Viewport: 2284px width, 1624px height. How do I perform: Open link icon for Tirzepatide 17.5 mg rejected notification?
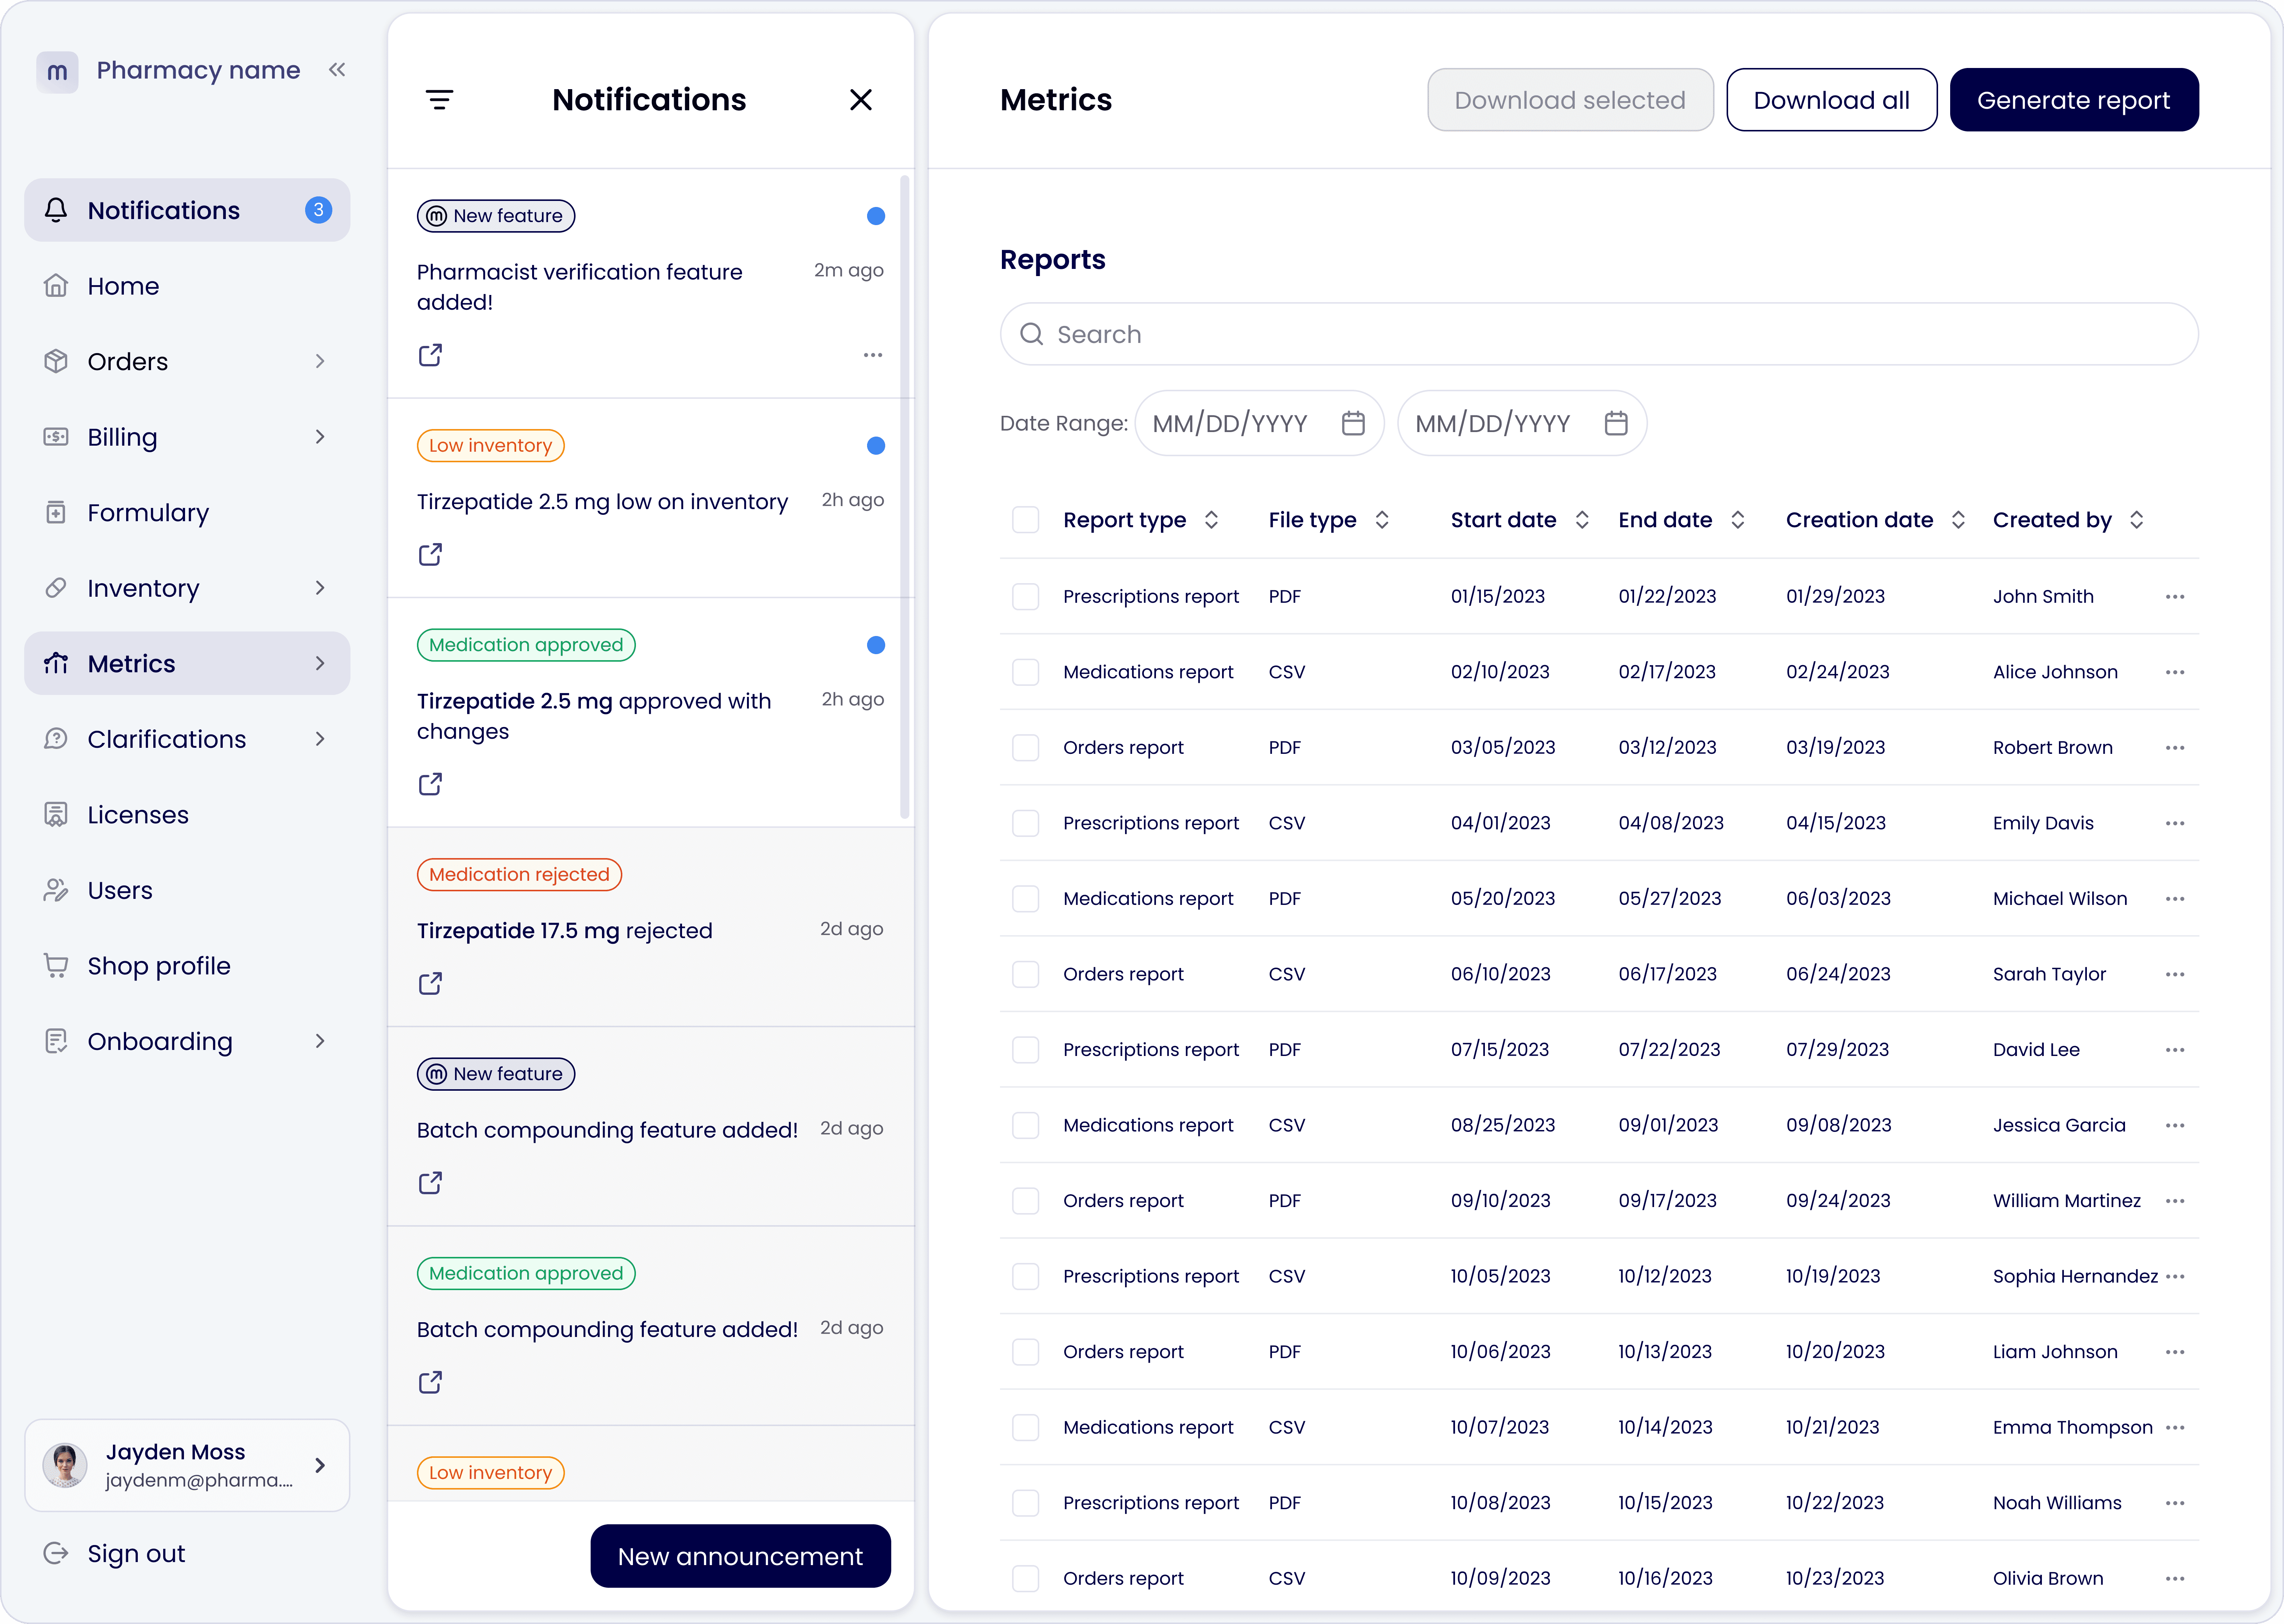click(431, 984)
